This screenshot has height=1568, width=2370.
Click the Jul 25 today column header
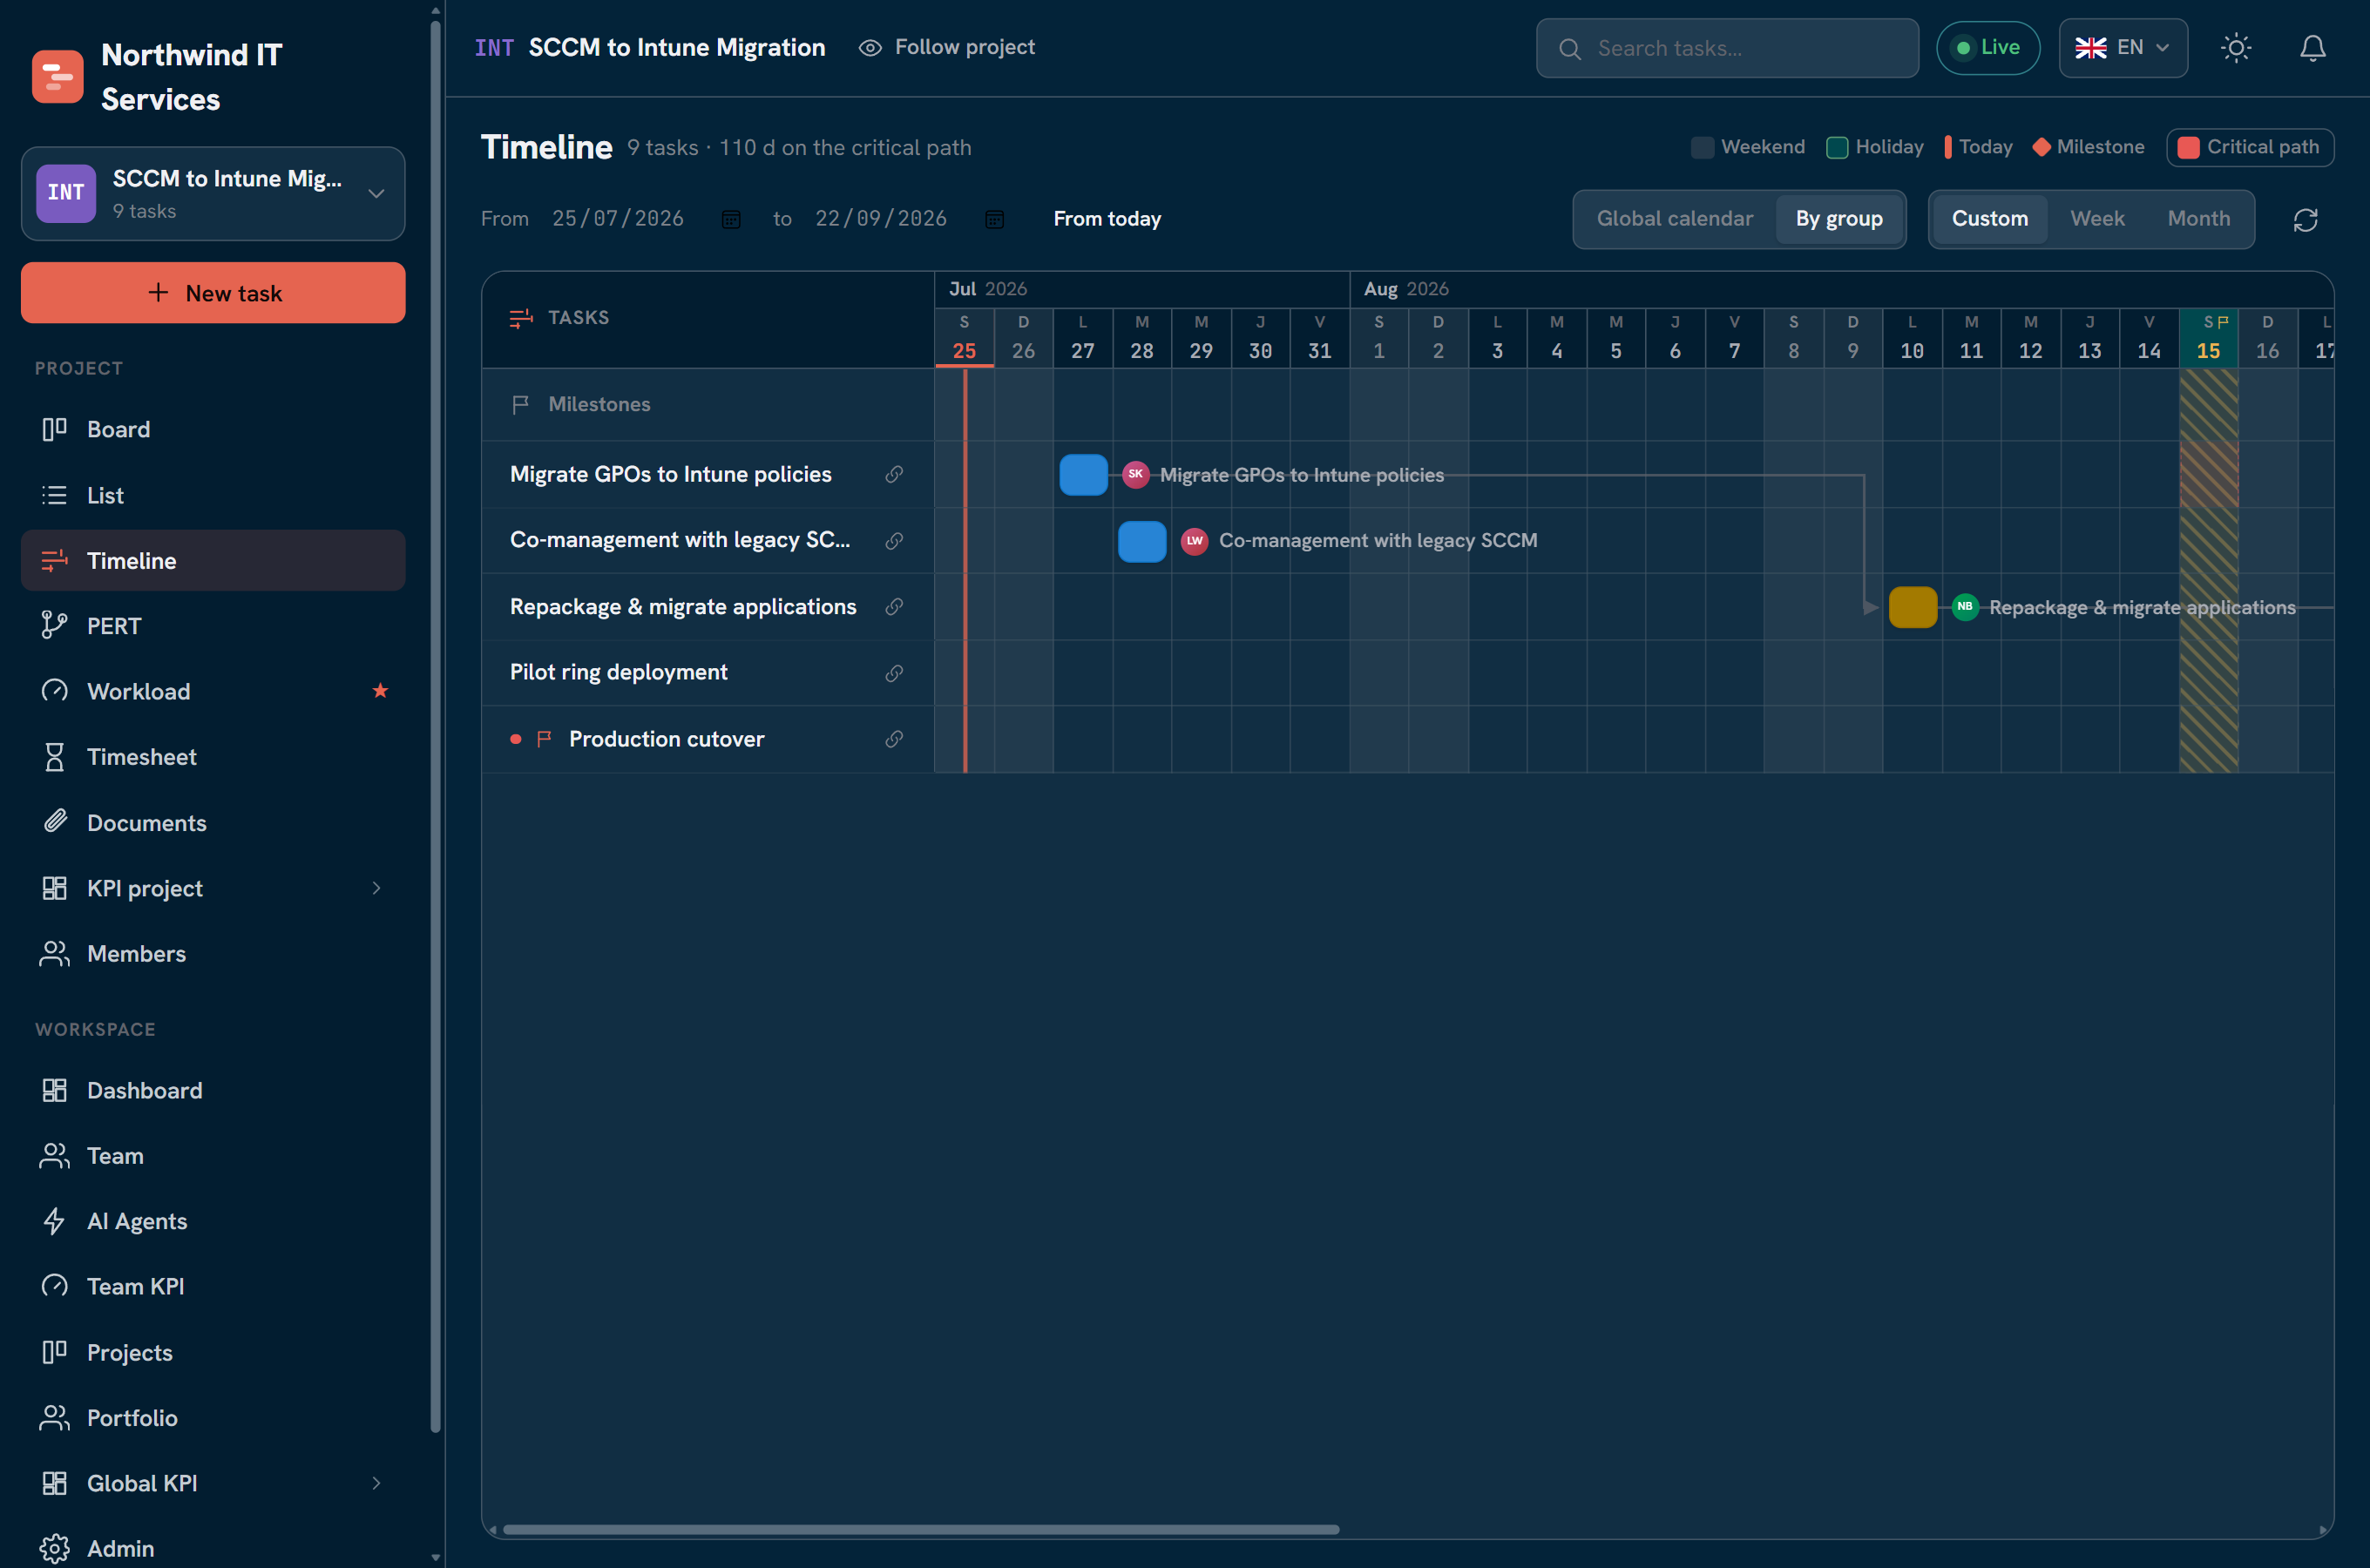tap(964, 338)
